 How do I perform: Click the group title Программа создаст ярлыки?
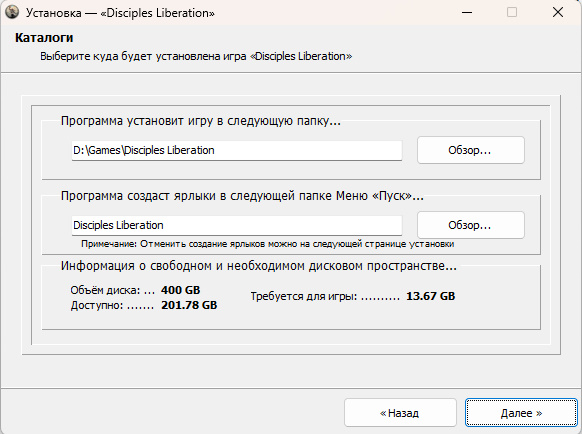pos(242,196)
